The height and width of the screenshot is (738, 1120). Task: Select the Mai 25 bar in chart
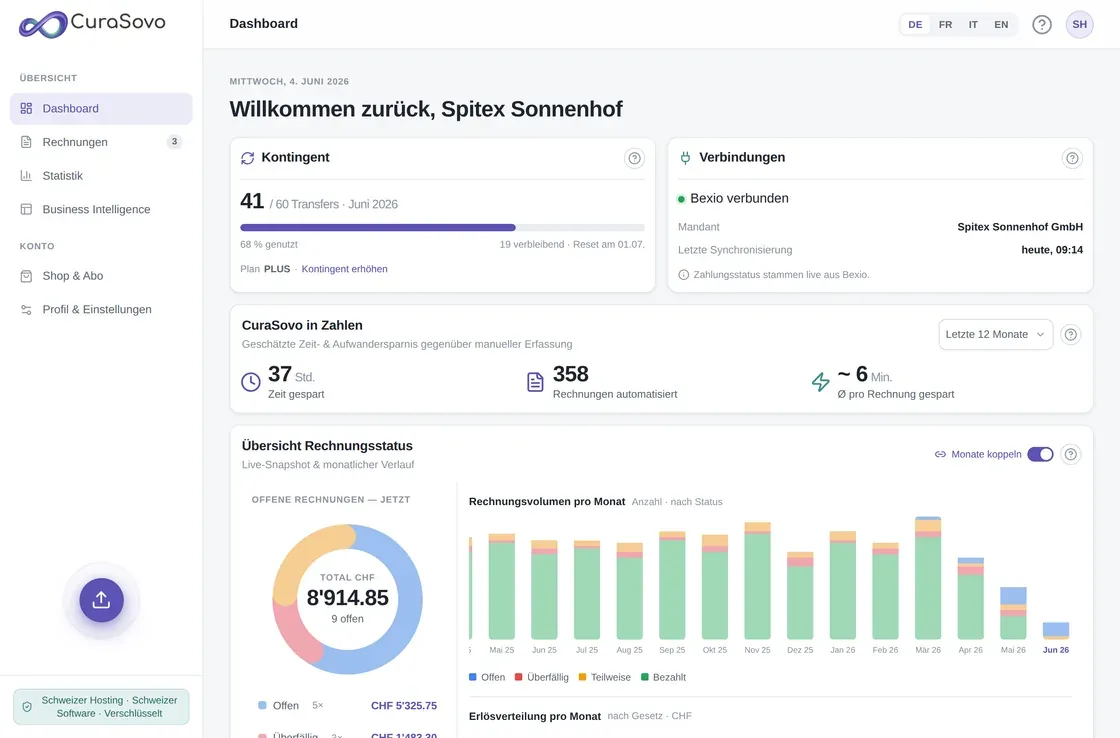click(501, 586)
